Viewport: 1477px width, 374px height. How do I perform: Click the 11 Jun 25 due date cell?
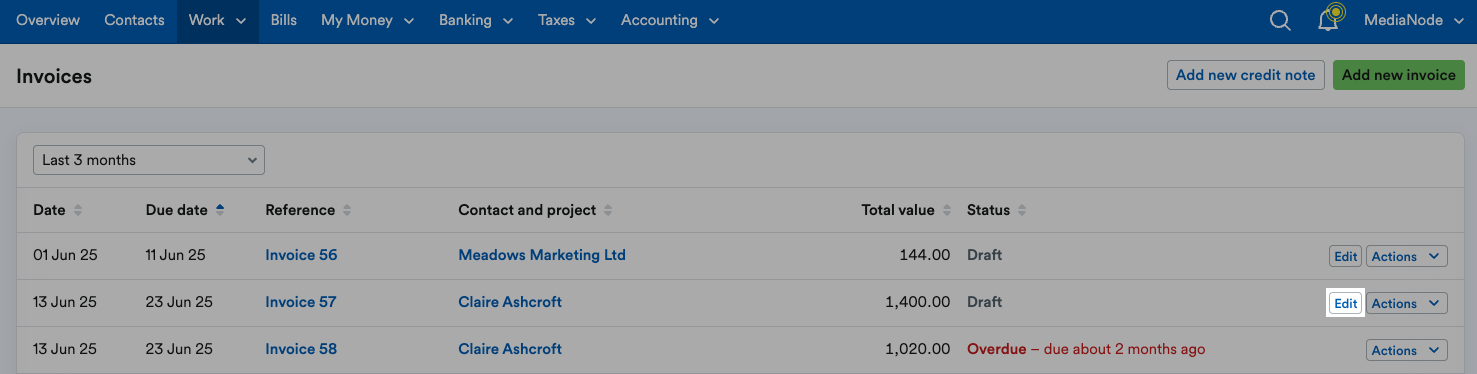click(176, 255)
